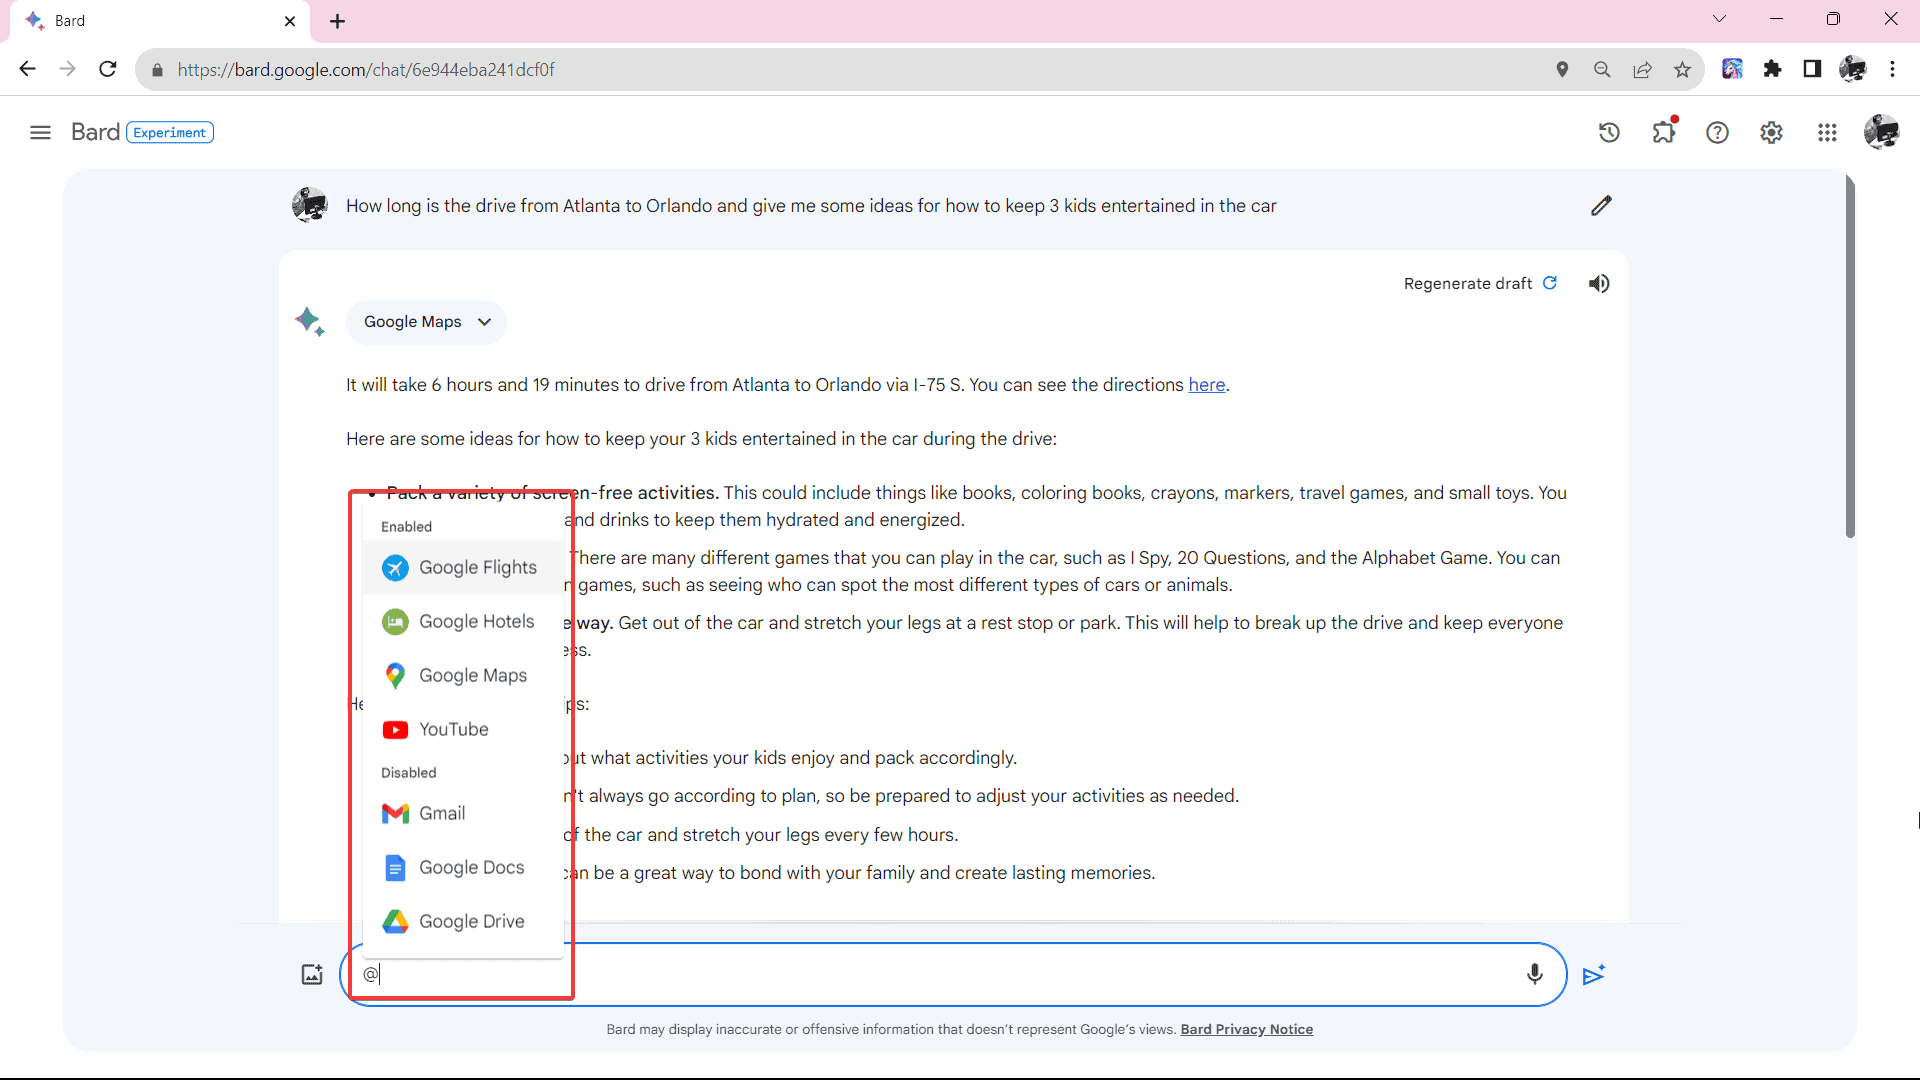This screenshot has width=1920, height=1080.
Task: Click the Gmail icon in disabled section
Action: (396, 814)
